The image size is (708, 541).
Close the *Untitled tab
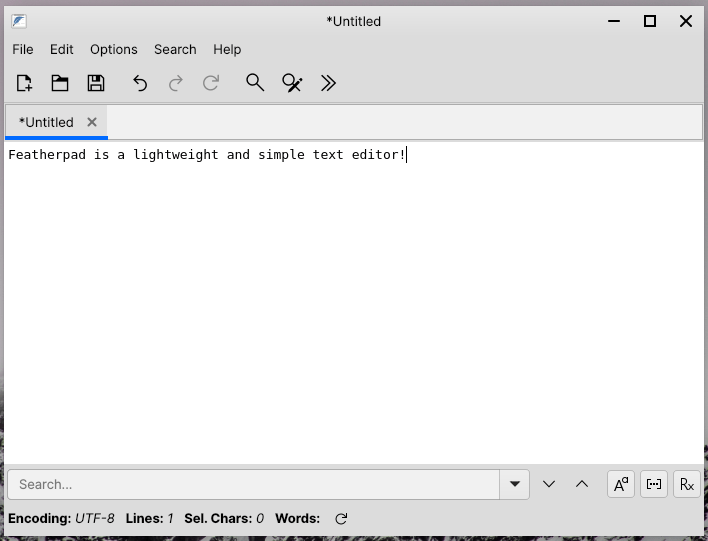pyautogui.click(x=92, y=122)
